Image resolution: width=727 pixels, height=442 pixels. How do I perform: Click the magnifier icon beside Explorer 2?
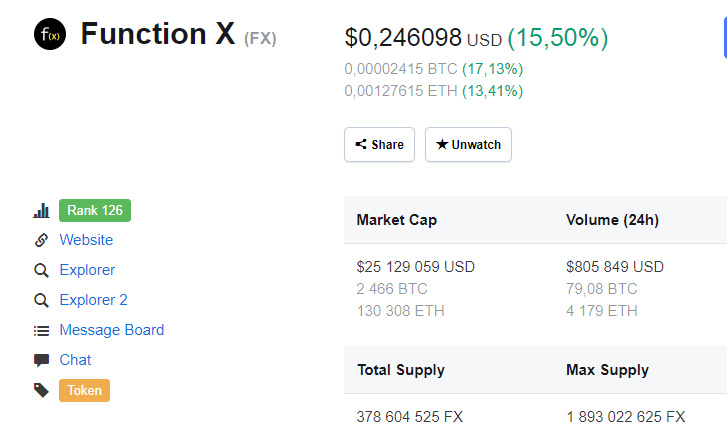click(x=41, y=300)
